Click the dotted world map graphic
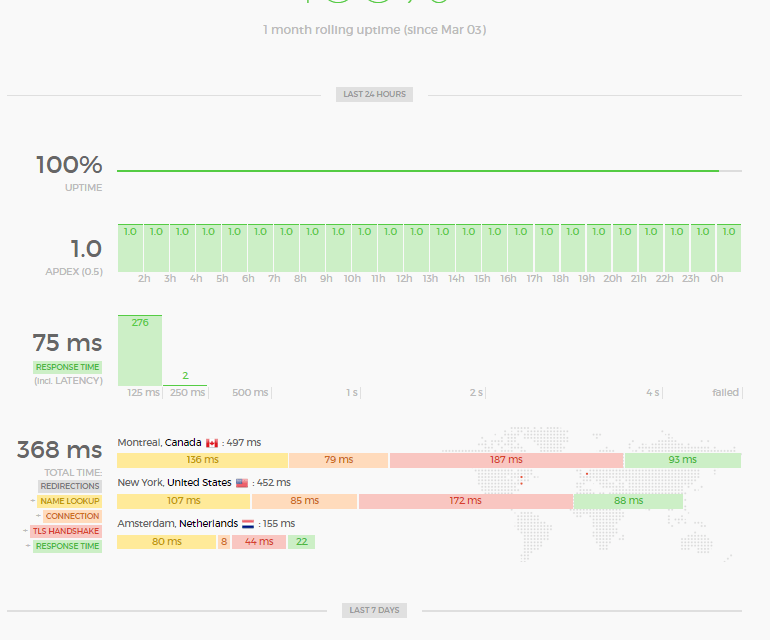The image size is (770, 640). click(589, 494)
